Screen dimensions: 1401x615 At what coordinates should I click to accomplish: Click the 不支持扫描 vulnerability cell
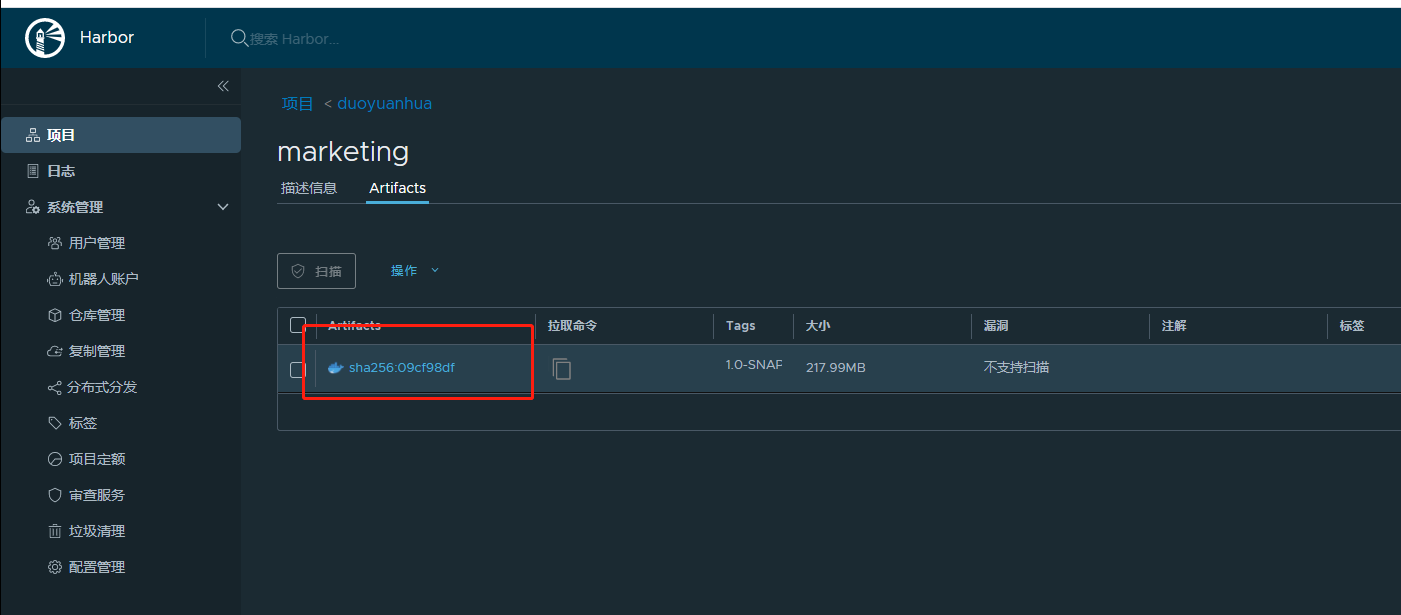click(x=1016, y=368)
